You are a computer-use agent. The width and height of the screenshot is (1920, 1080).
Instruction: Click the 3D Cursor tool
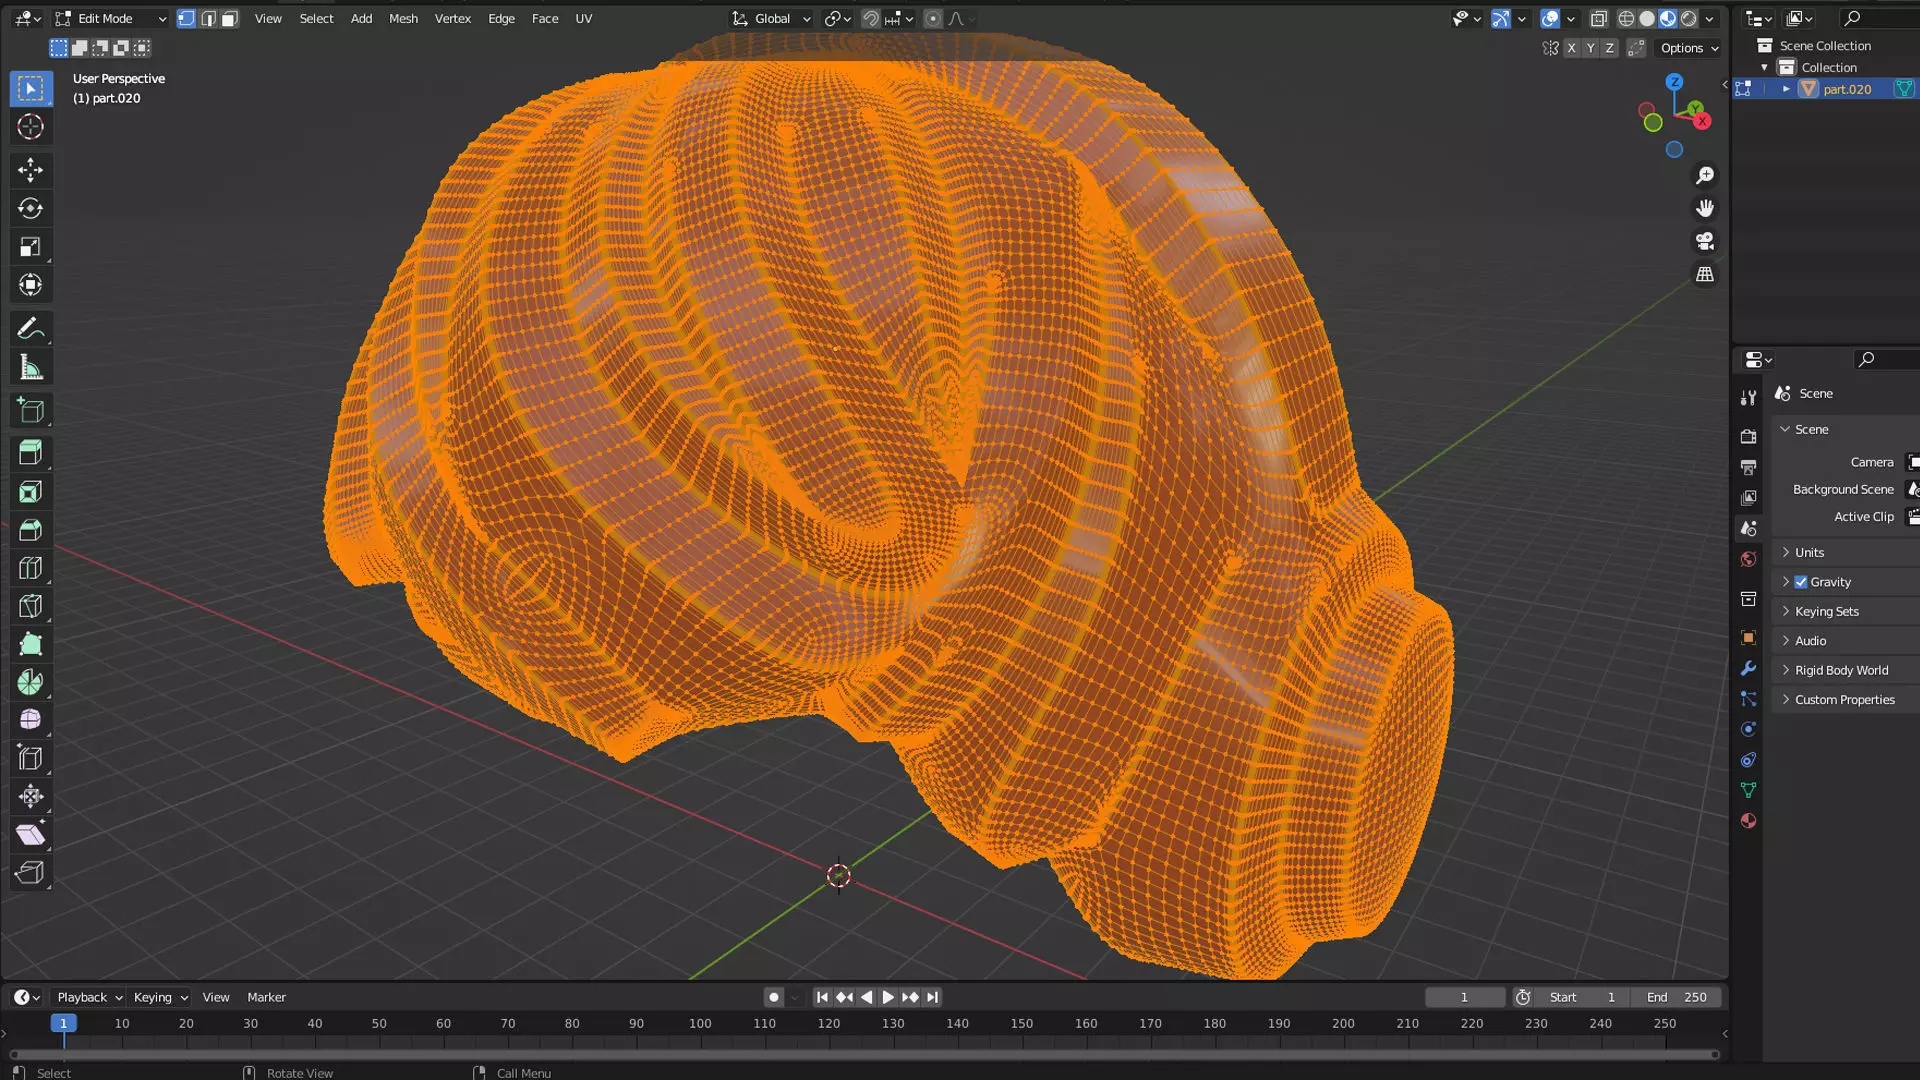(30, 127)
